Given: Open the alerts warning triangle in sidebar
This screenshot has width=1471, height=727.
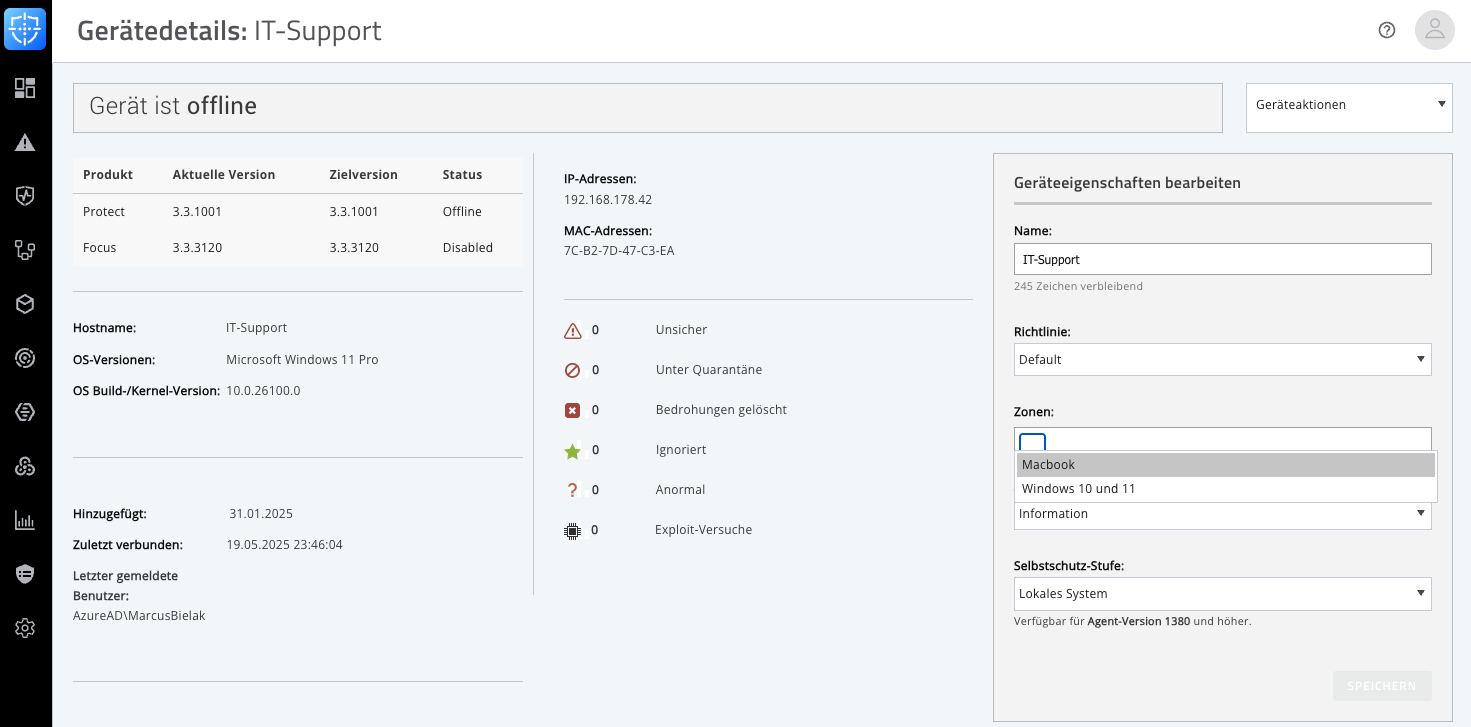Looking at the screenshot, I should click(25, 142).
